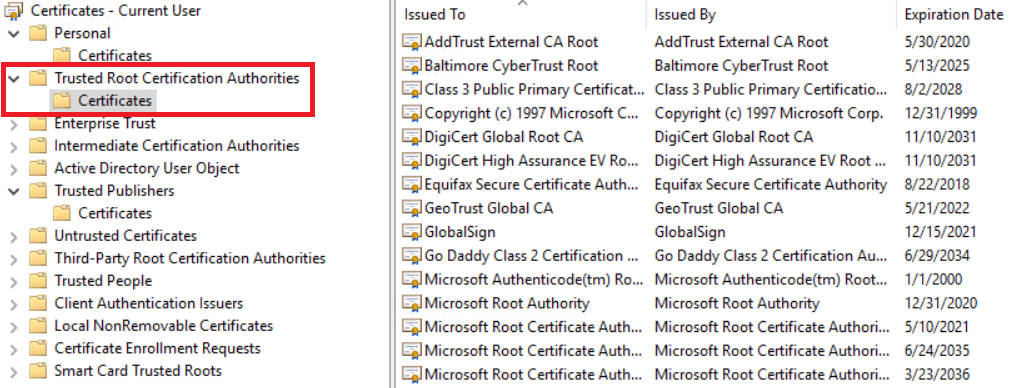Viewport: 1020px width, 388px height.
Task: Expand the Local NonRemovable Certificates node
Action: (14, 326)
